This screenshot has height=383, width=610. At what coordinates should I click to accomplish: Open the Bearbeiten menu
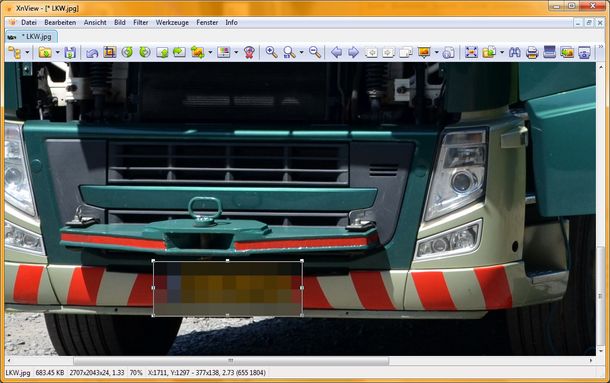click(x=60, y=23)
